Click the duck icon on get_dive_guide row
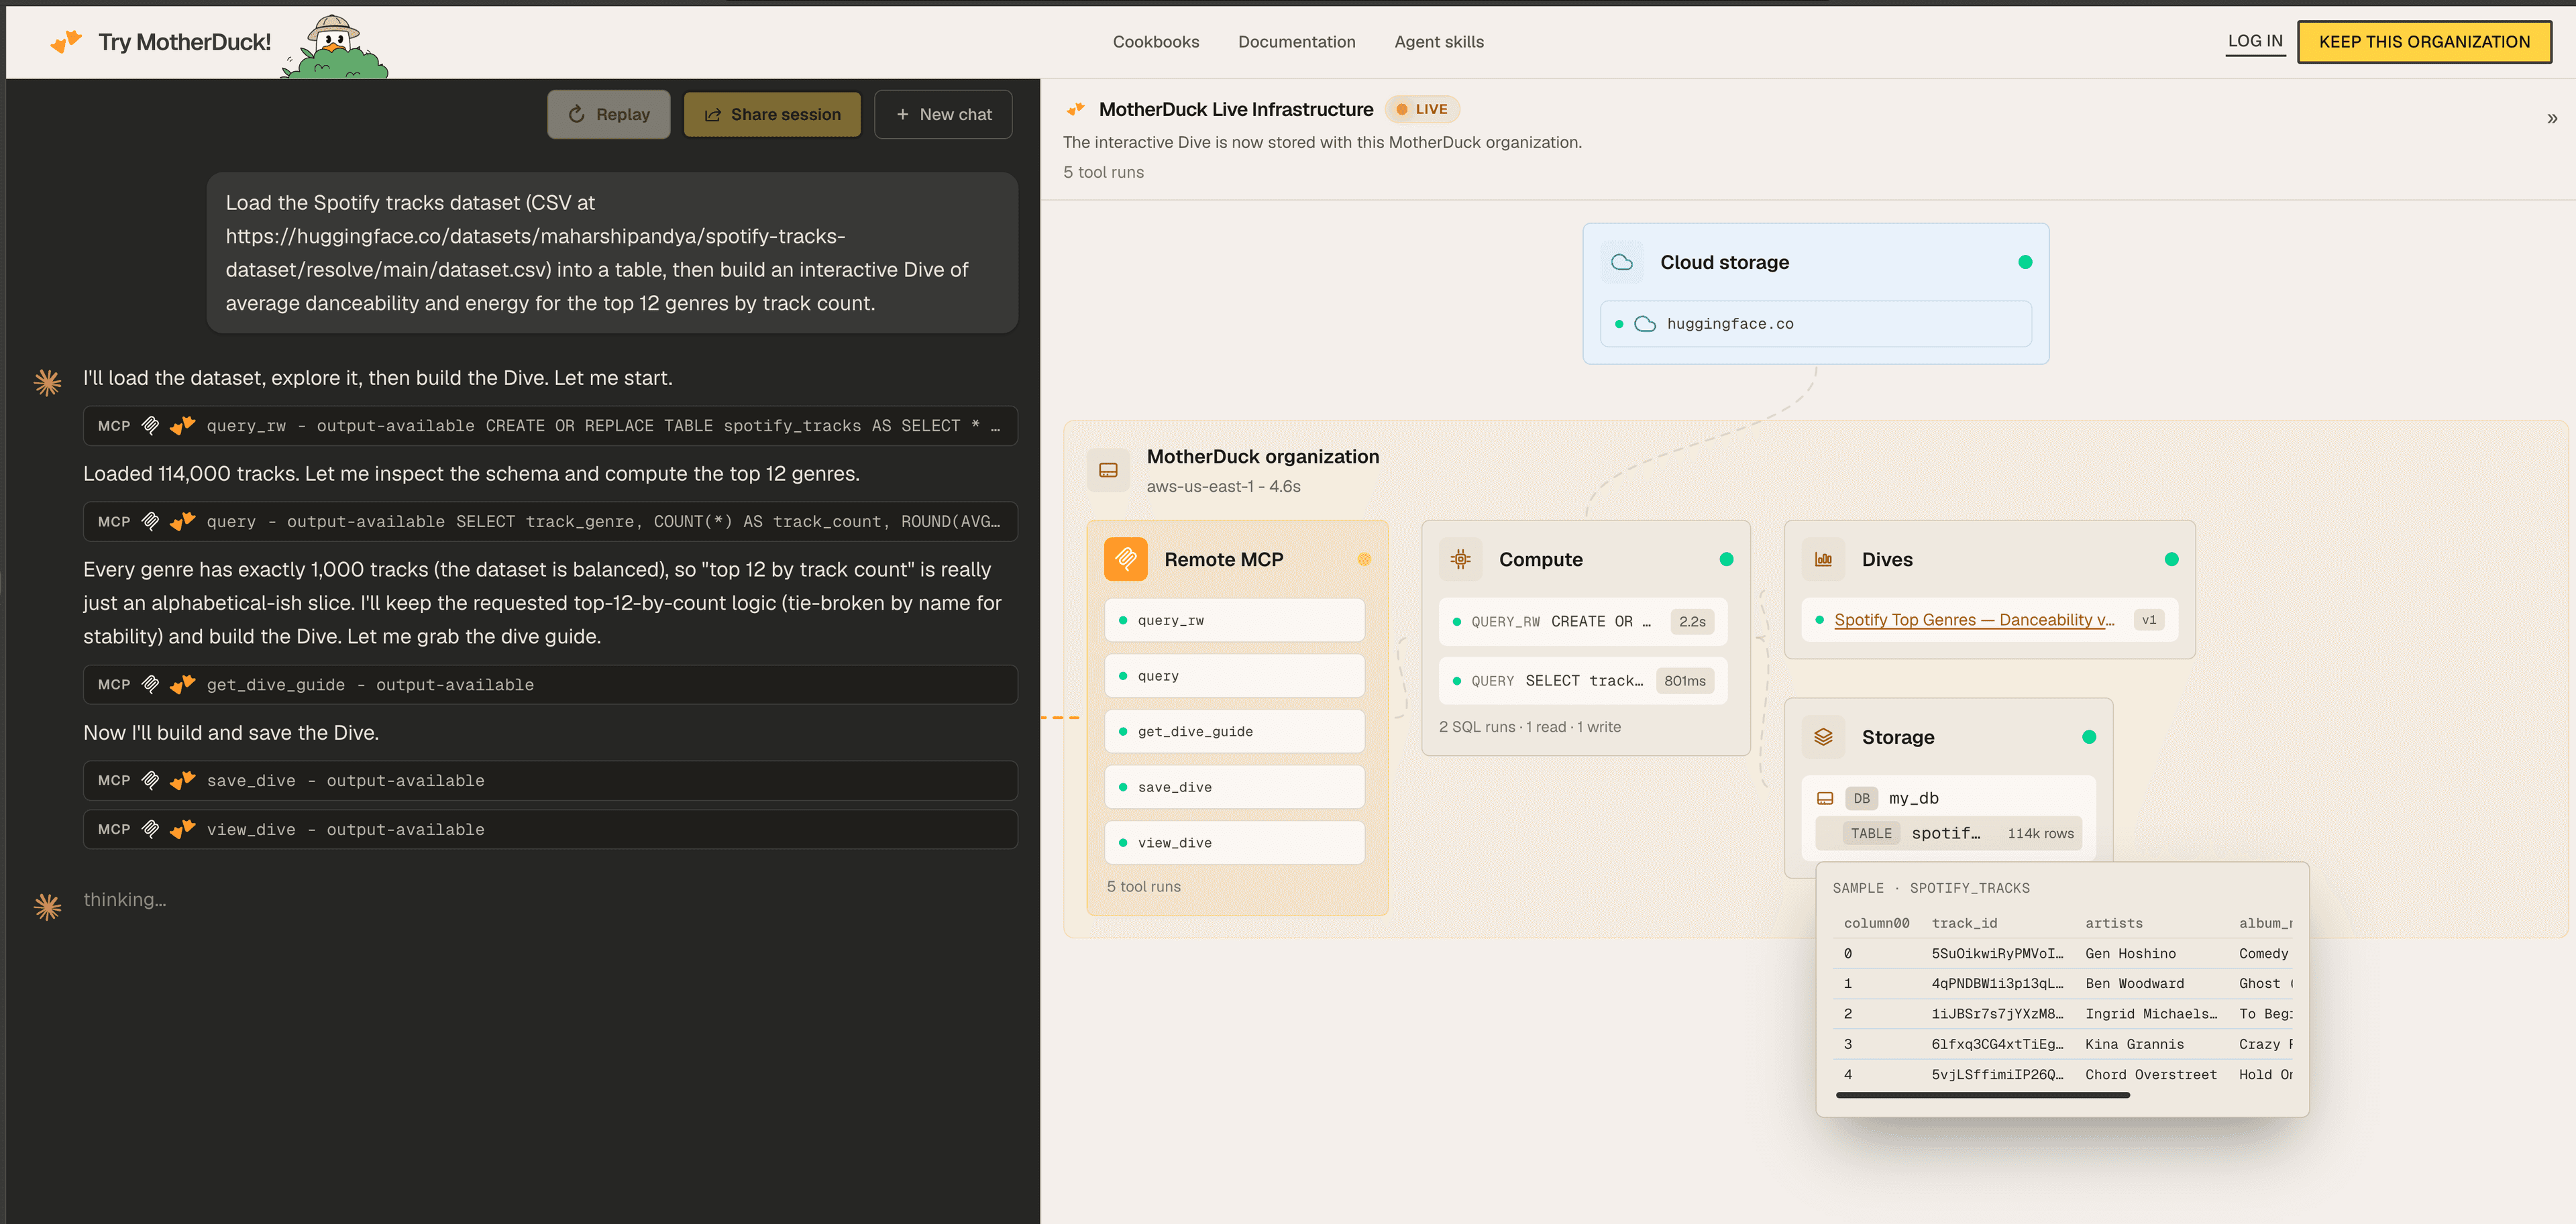Viewport: 2576px width, 1224px height. tap(182, 684)
